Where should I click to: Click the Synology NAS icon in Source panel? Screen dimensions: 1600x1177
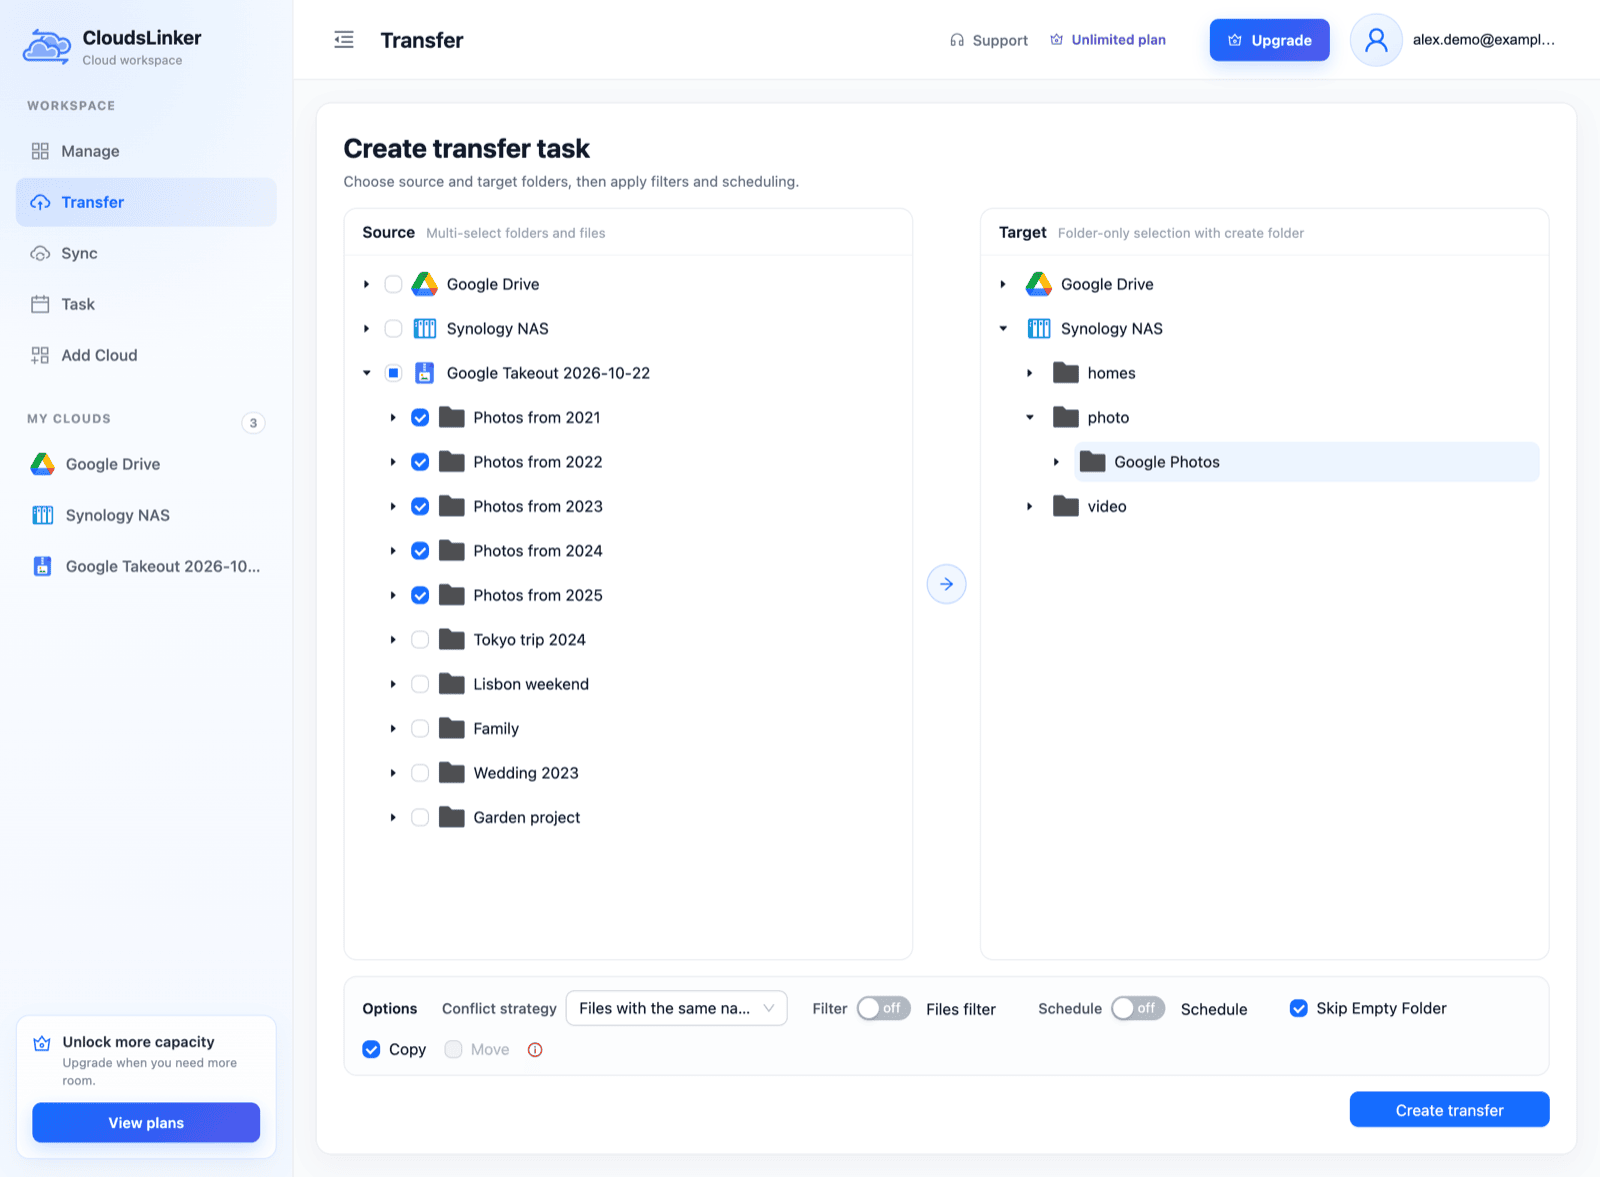point(425,329)
